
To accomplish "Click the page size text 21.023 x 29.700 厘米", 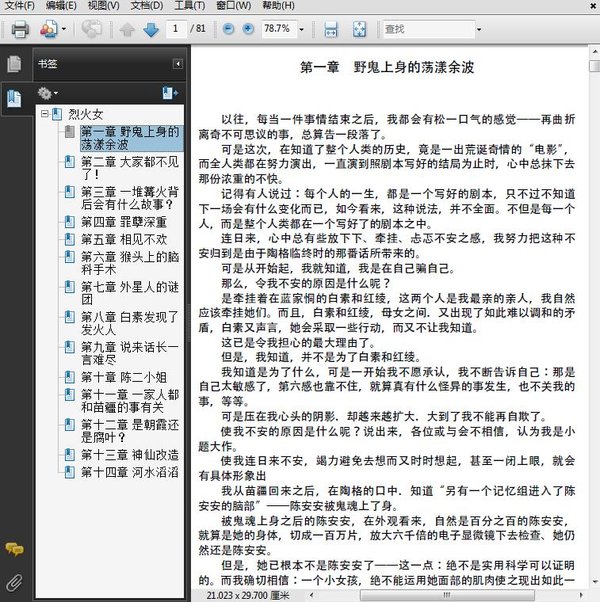I will (x=248, y=595).
